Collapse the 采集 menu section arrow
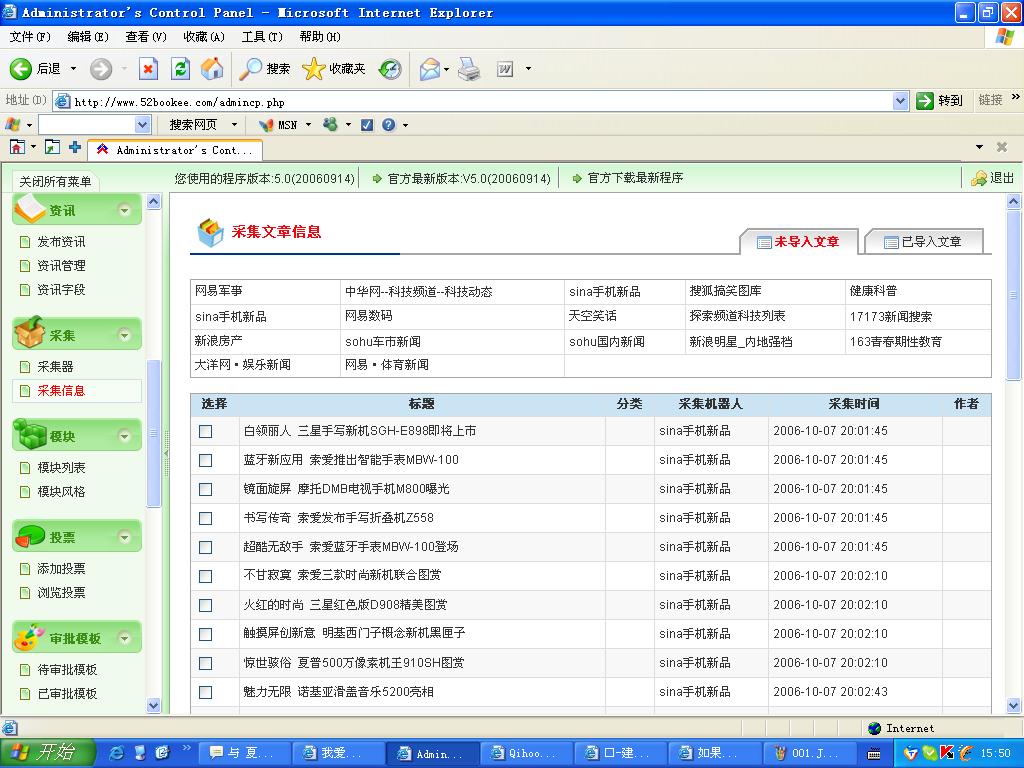This screenshot has width=1024, height=768. [x=124, y=335]
